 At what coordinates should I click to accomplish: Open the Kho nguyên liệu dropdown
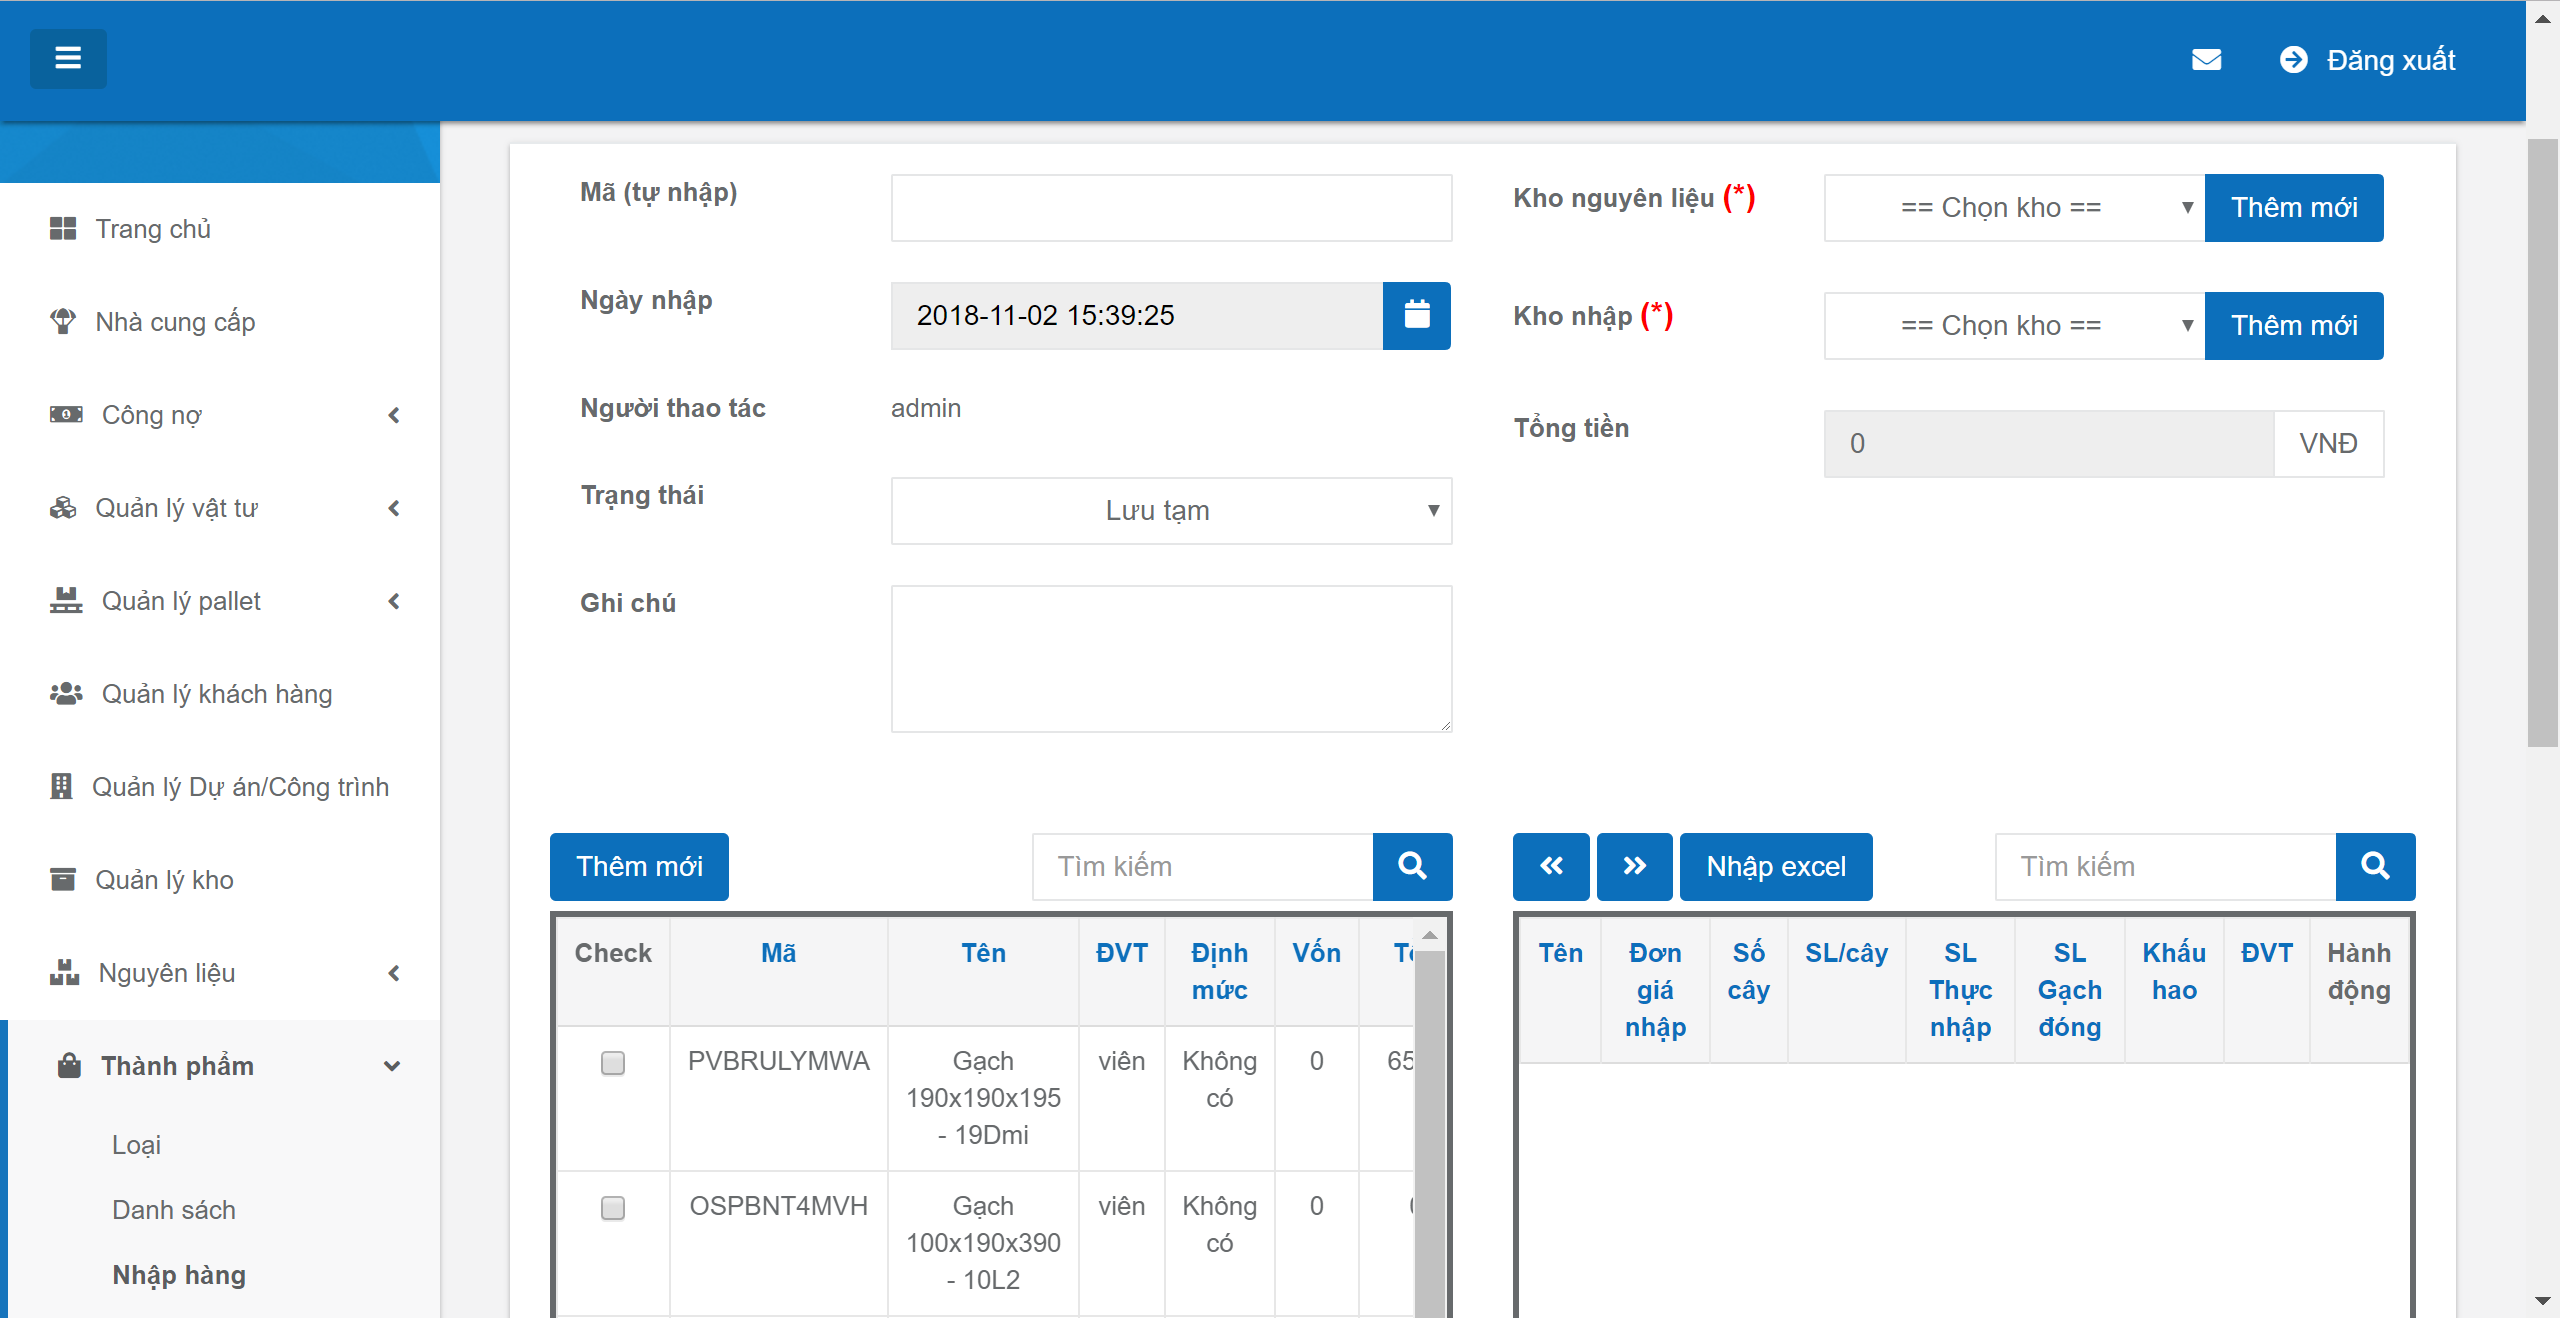(x=2013, y=208)
